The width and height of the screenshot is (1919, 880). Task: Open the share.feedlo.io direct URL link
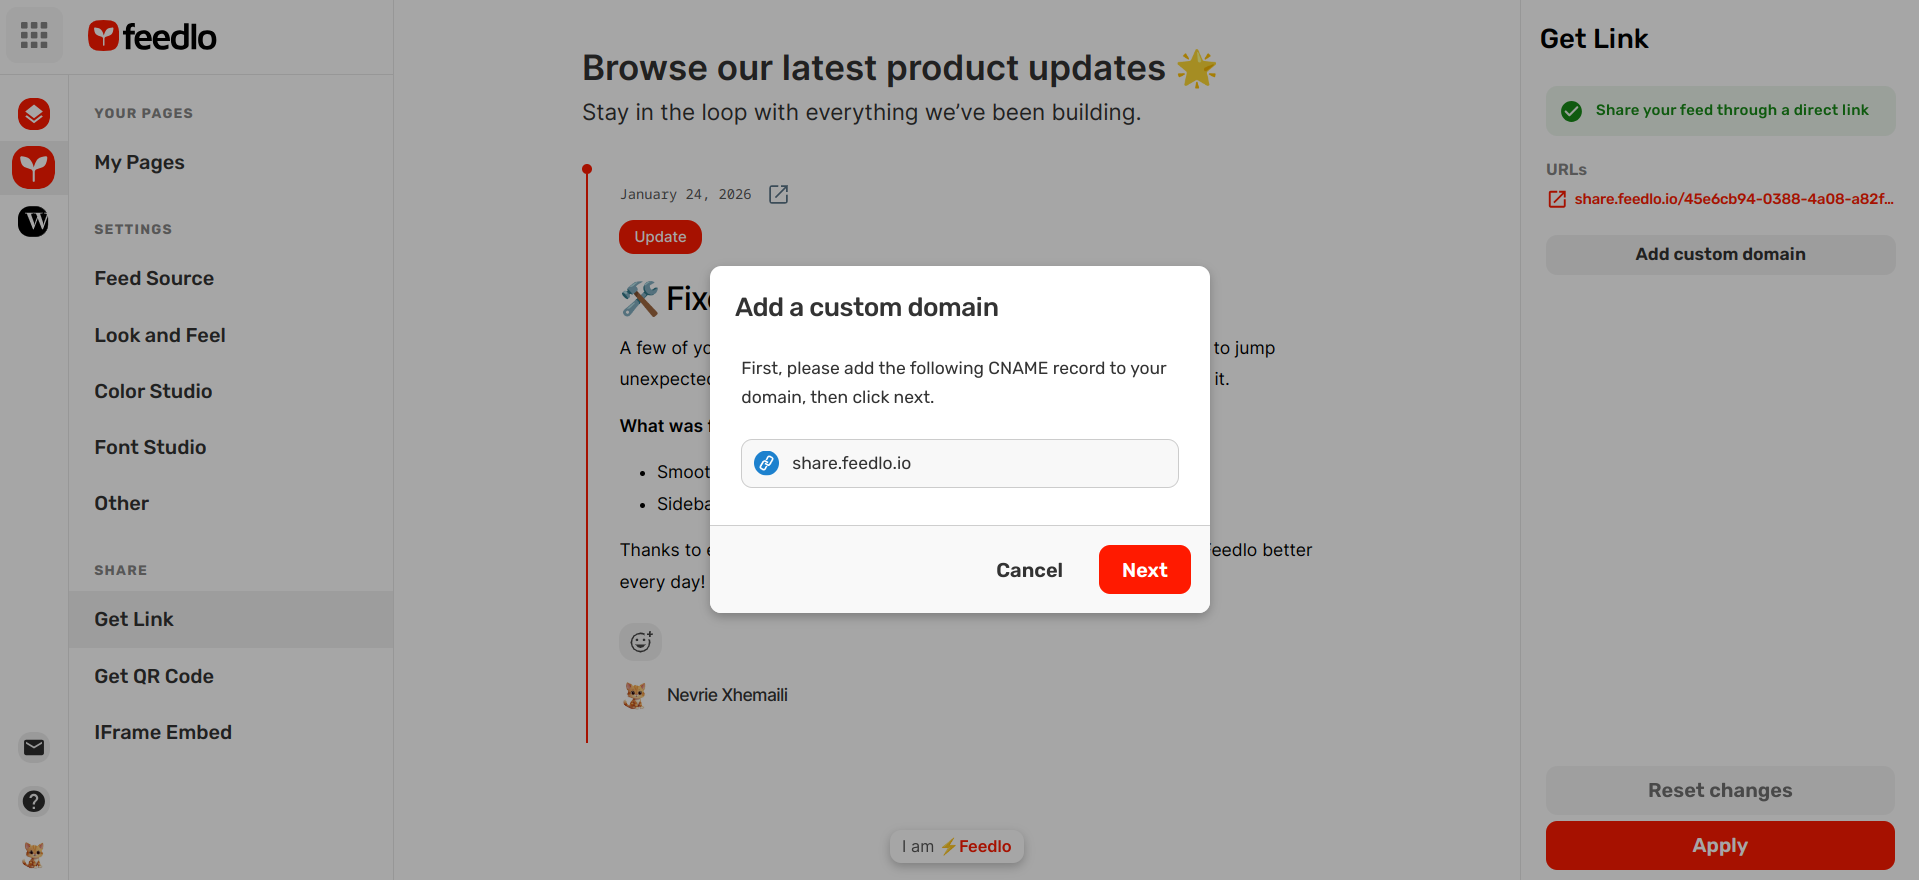tap(1733, 199)
